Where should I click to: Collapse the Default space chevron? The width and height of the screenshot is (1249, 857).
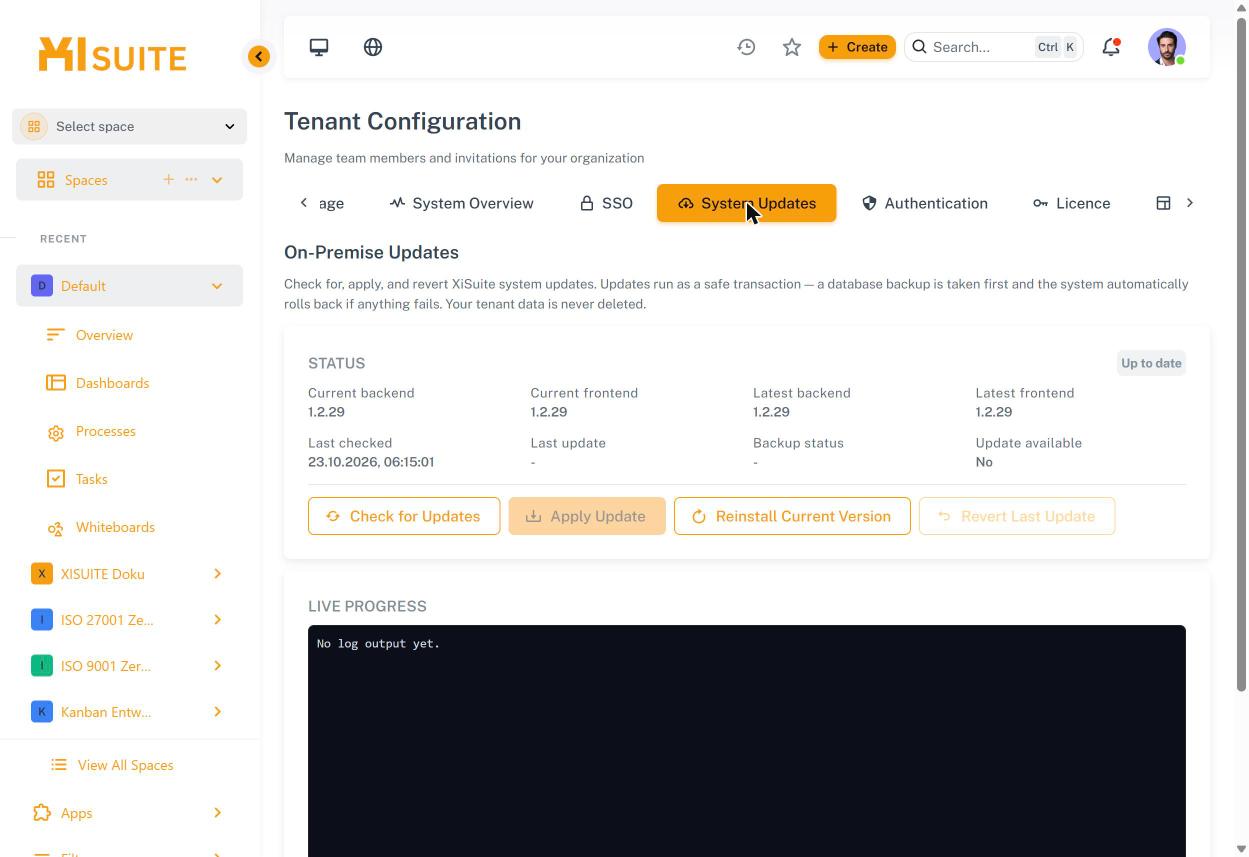(x=217, y=286)
